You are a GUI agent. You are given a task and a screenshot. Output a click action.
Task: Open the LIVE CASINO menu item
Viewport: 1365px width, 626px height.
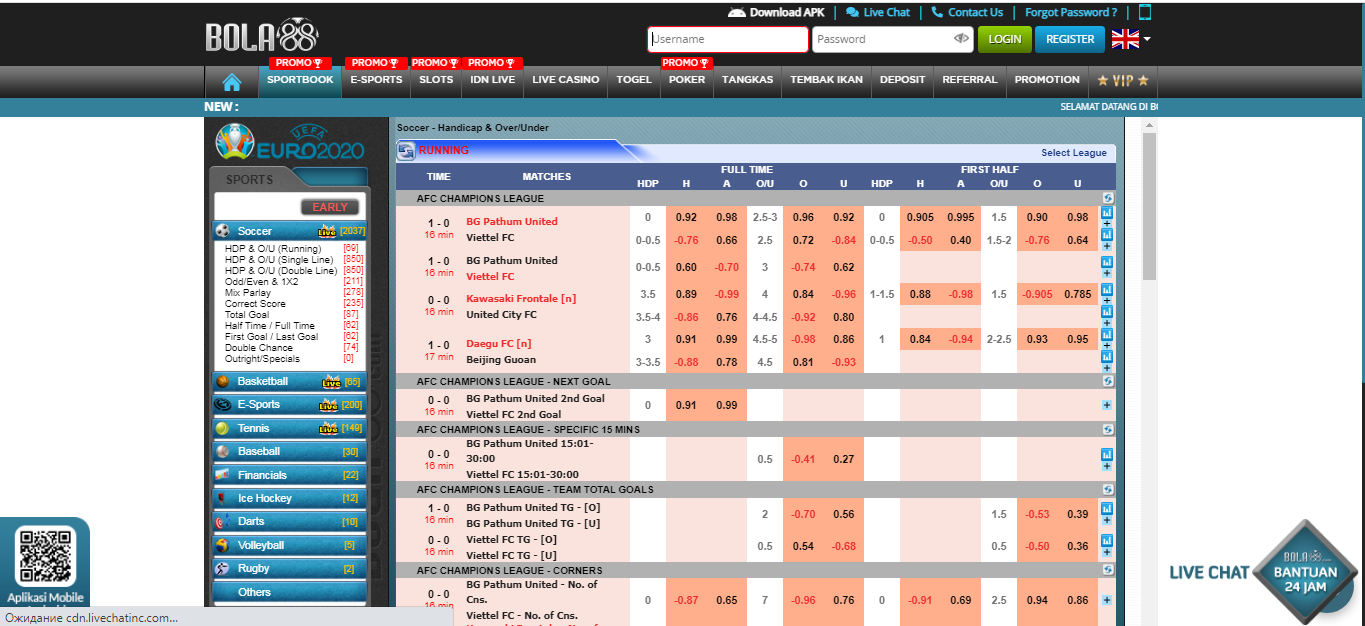click(566, 80)
